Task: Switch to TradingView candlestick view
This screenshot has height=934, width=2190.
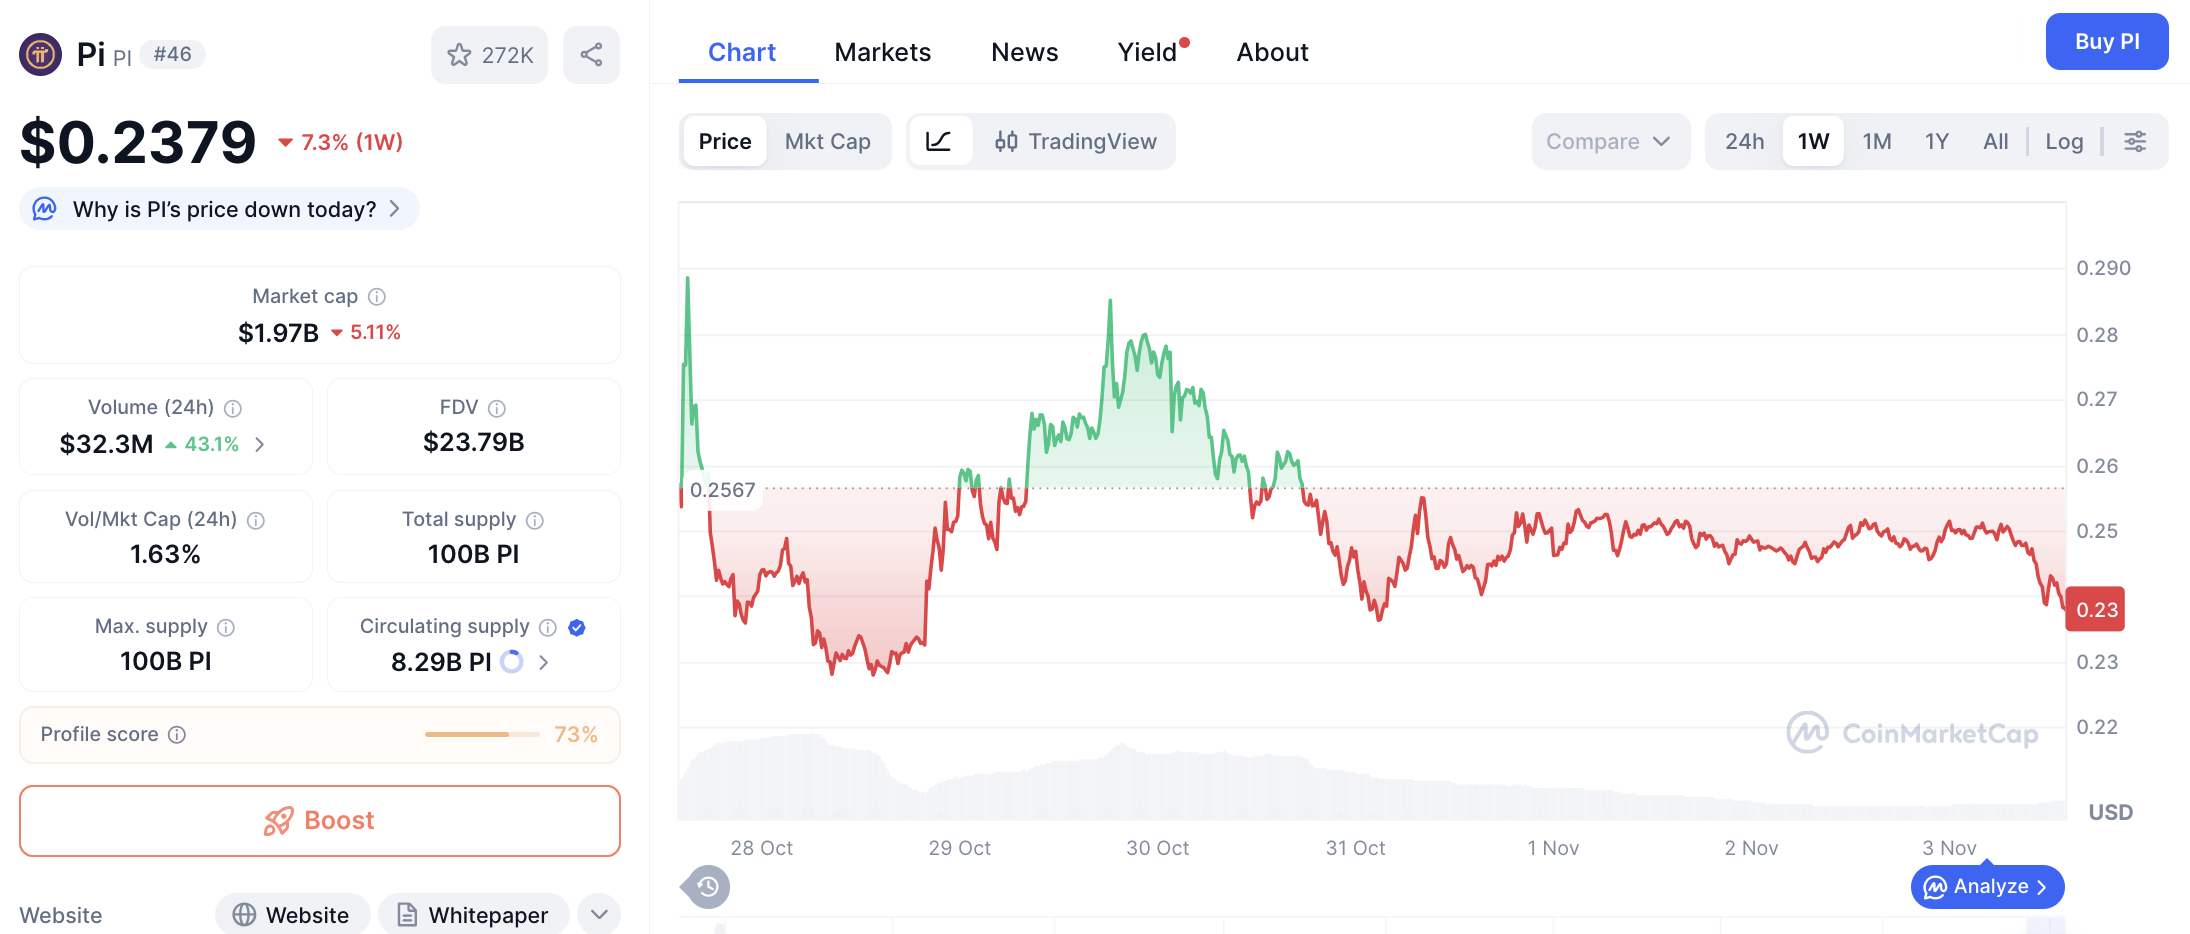Action: click(1077, 141)
